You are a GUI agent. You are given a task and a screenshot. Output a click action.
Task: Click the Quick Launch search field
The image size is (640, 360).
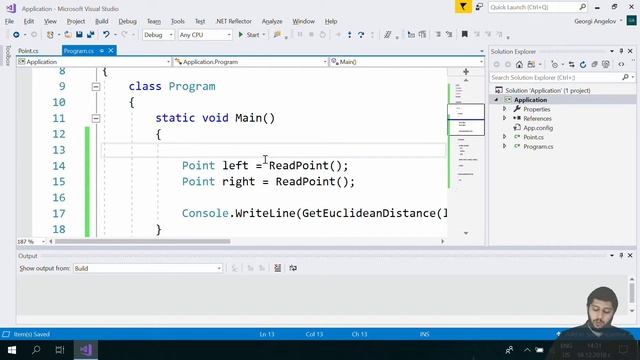[x=538, y=7]
